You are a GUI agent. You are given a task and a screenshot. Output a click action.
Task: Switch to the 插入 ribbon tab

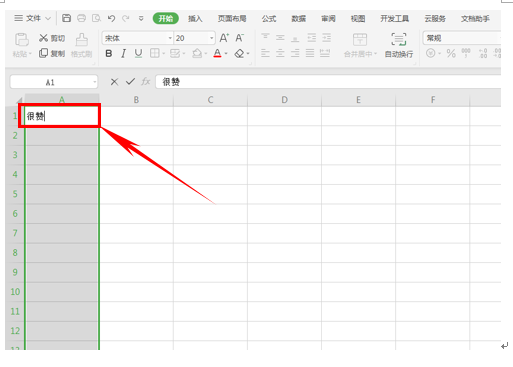point(195,19)
